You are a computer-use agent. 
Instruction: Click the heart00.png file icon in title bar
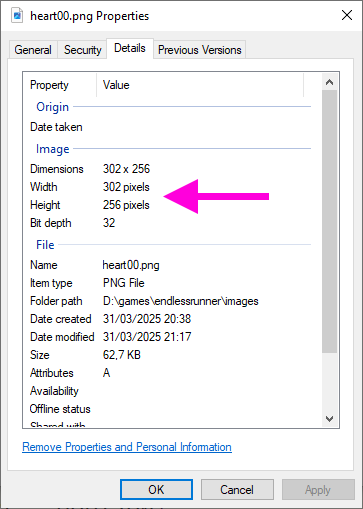click(17, 15)
